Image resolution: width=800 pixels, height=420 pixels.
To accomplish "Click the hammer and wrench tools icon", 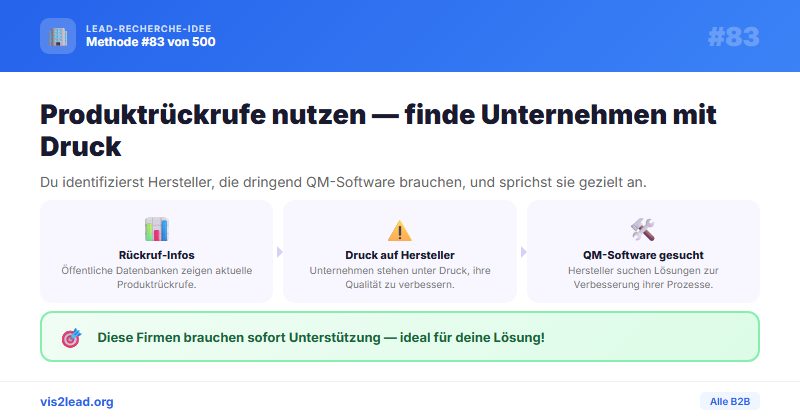I will 643,229.
